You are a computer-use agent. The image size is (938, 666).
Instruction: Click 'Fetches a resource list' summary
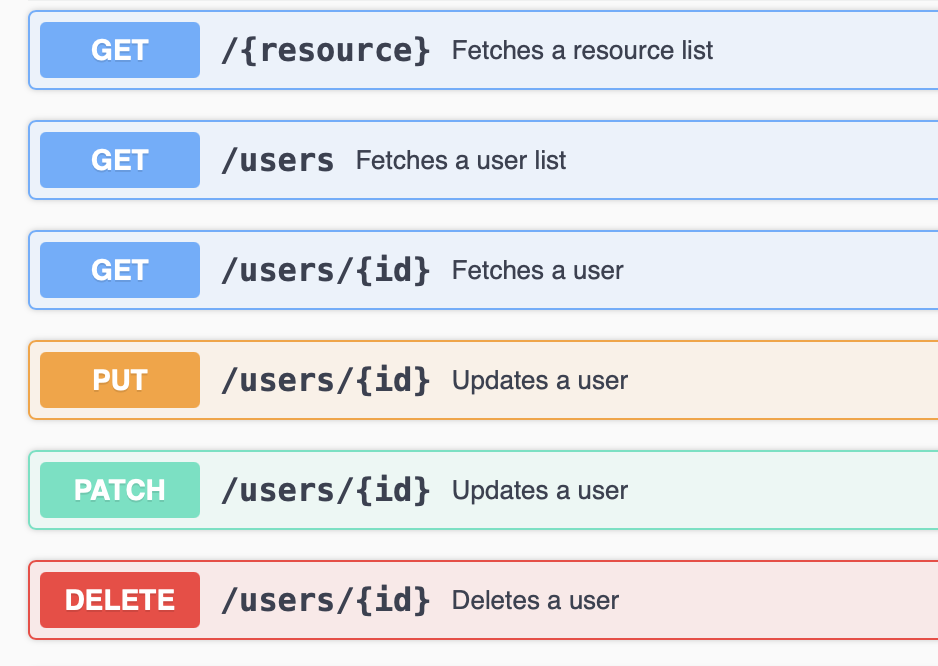pos(584,49)
